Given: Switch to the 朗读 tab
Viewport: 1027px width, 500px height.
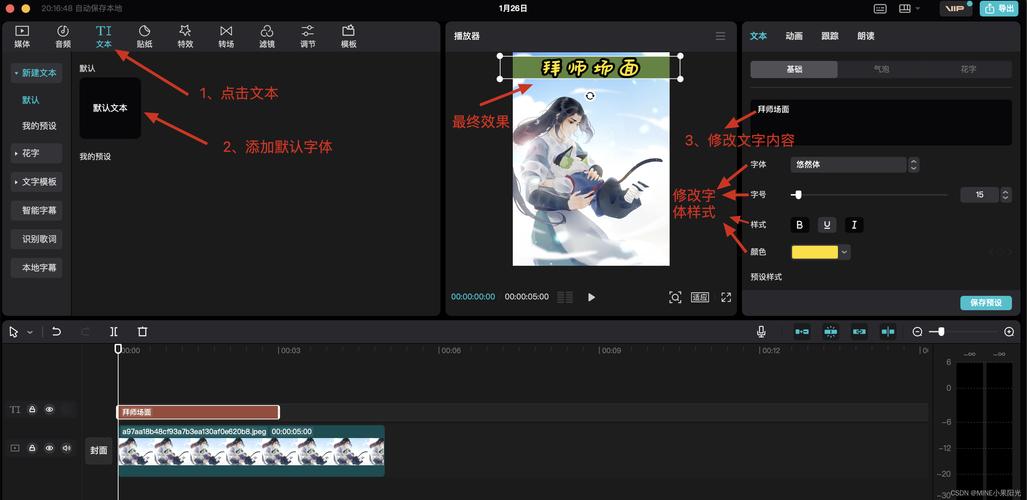Looking at the screenshot, I should pyautogui.click(x=866, y=36).
